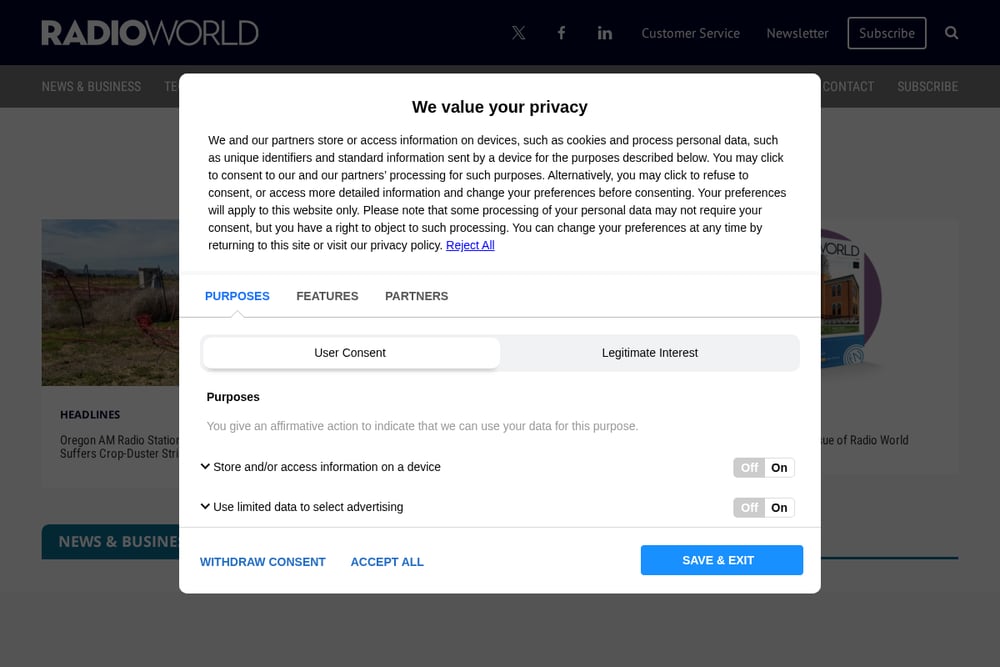Select the User Consent option
Image resolution: width=1000 pixels, height=667 pixels.
tap(350, 353)
